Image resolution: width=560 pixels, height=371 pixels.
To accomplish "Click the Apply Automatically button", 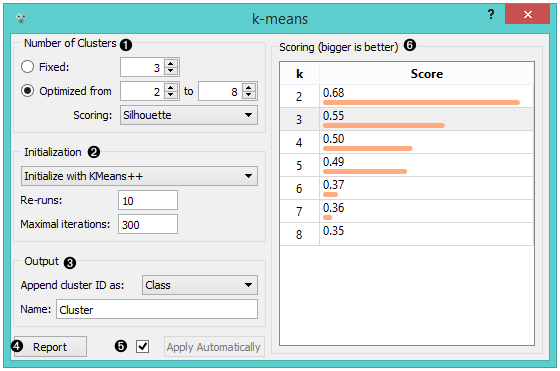I will click(x=214, y=346).
